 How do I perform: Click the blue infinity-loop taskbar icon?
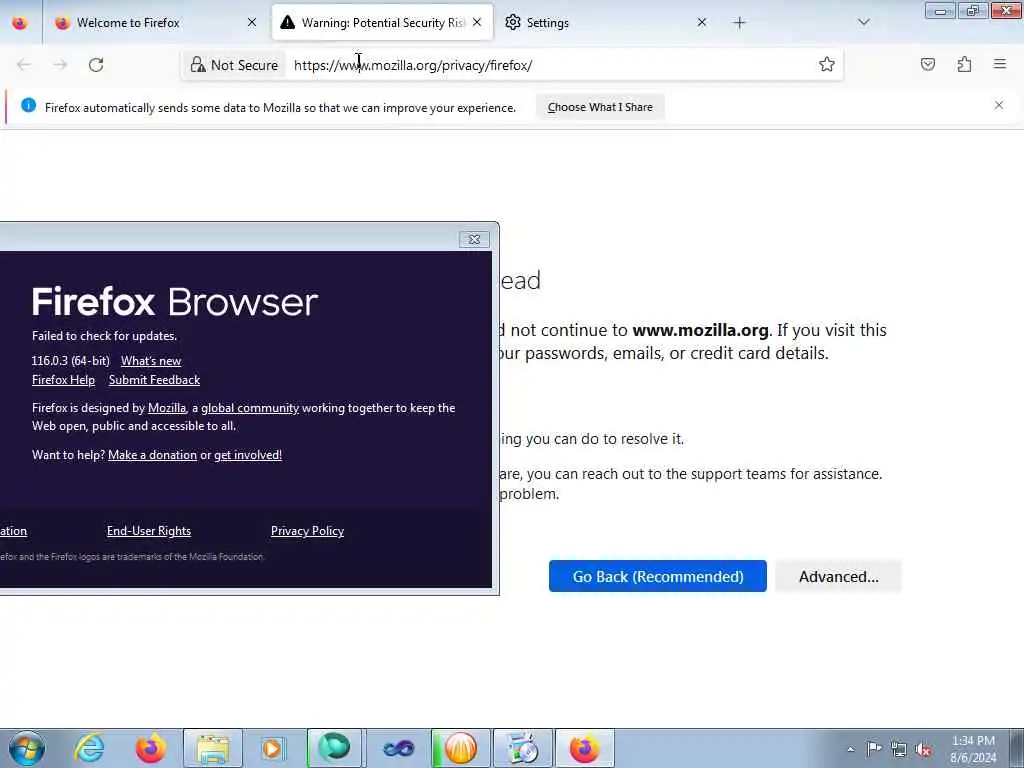398,748
